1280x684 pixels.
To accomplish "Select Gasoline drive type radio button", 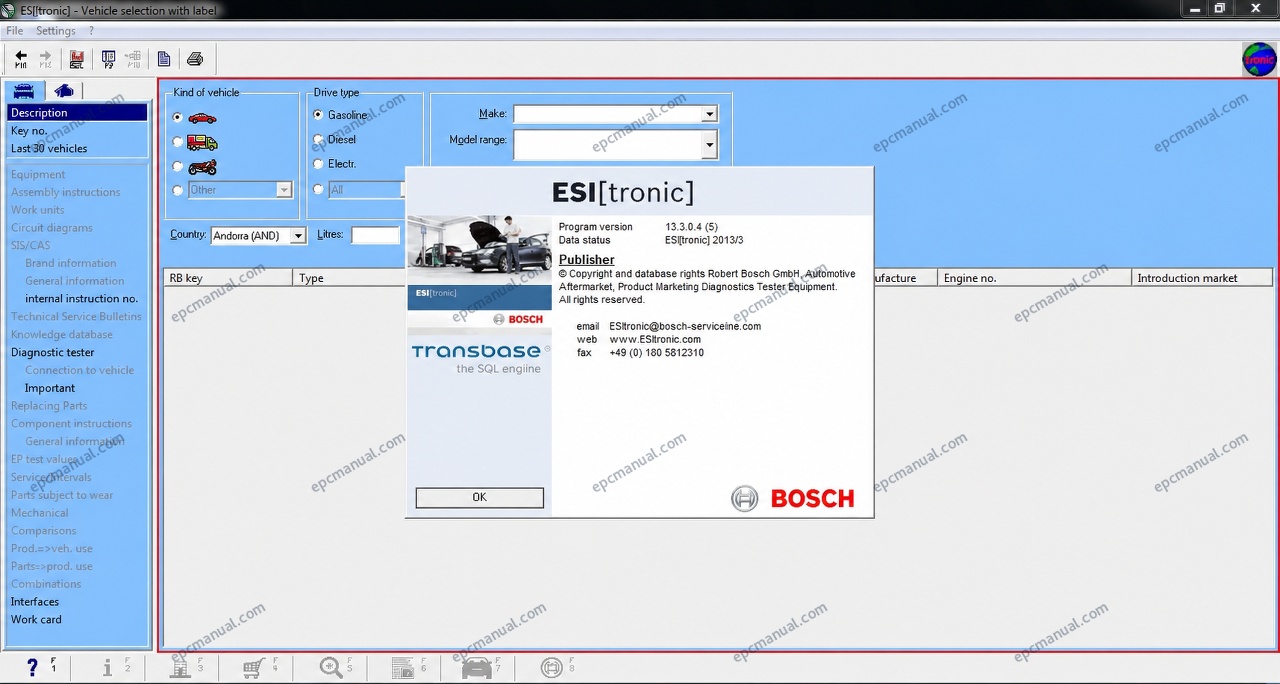I will pos(318,115).
